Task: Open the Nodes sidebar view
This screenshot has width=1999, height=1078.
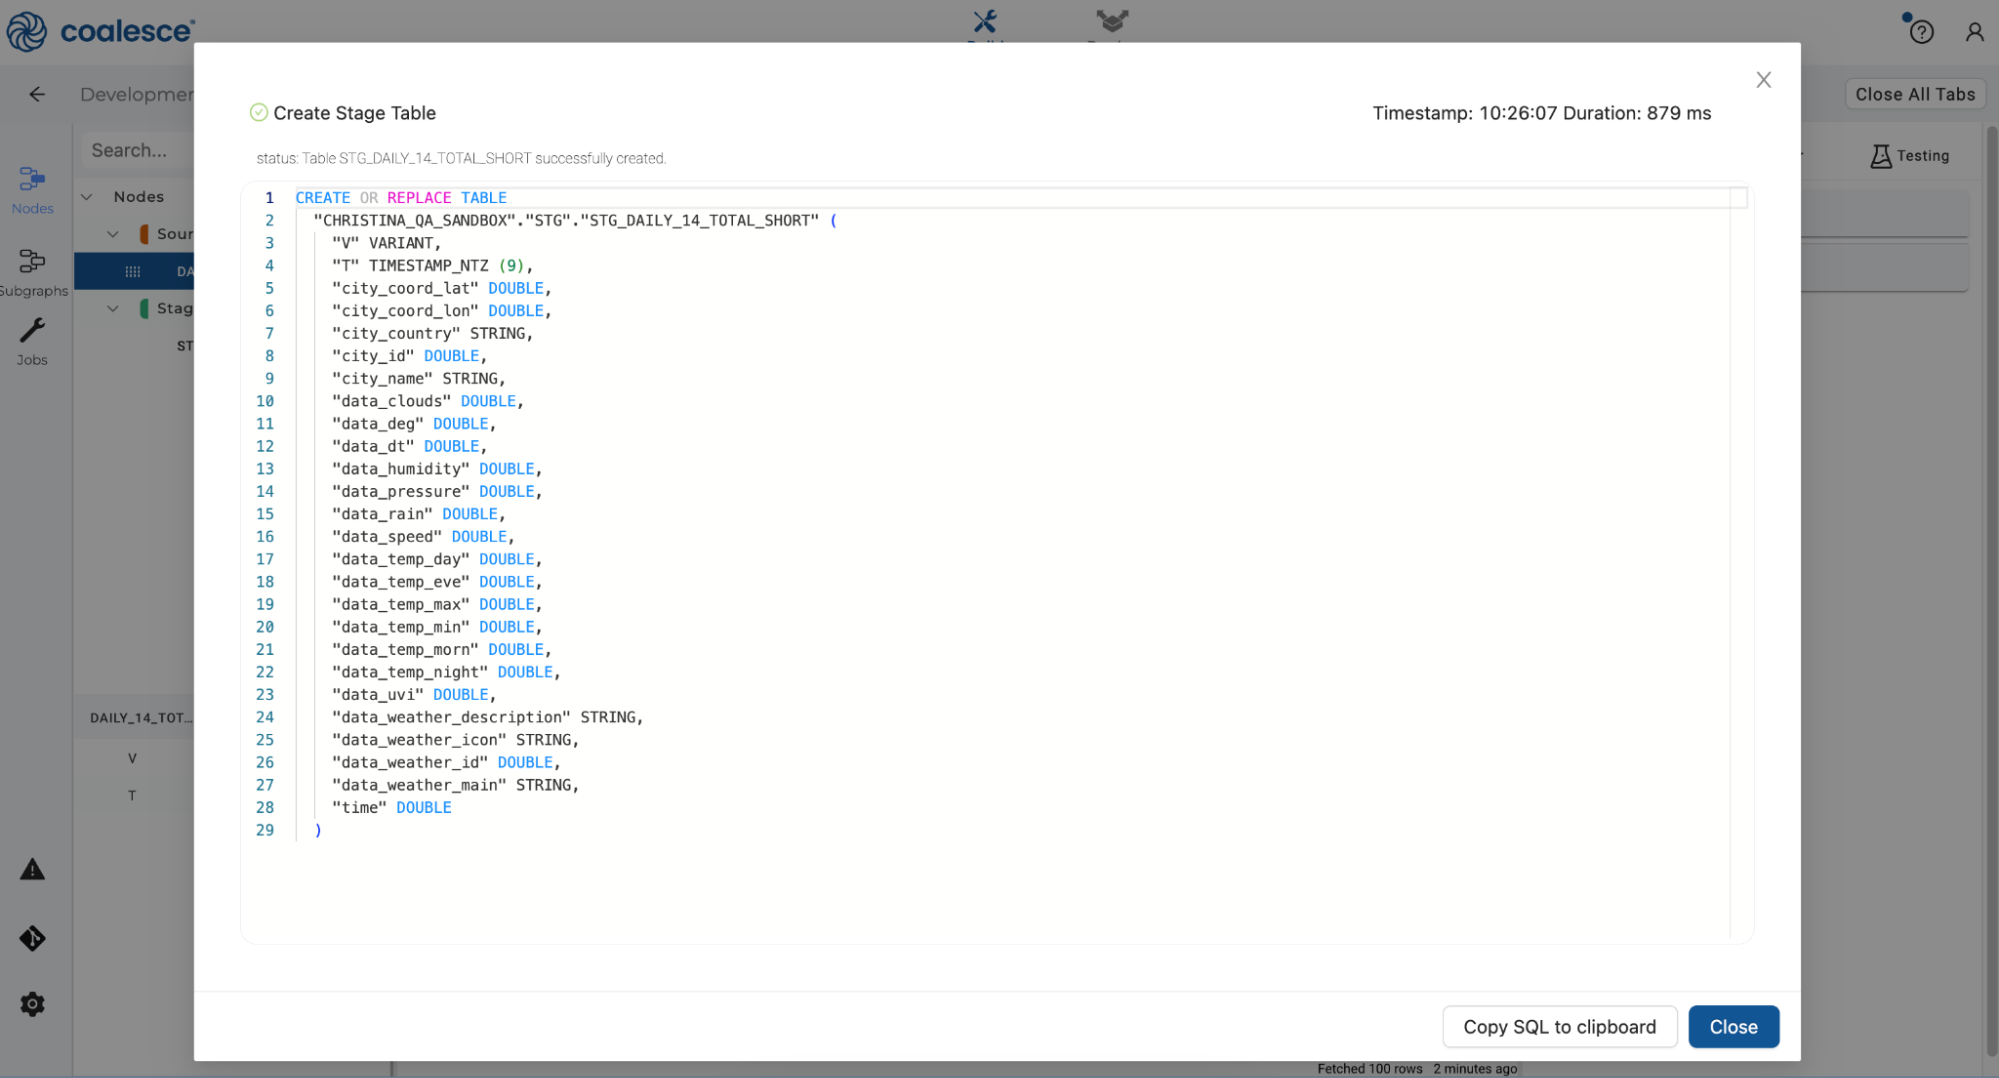Action: pos(32,189)
